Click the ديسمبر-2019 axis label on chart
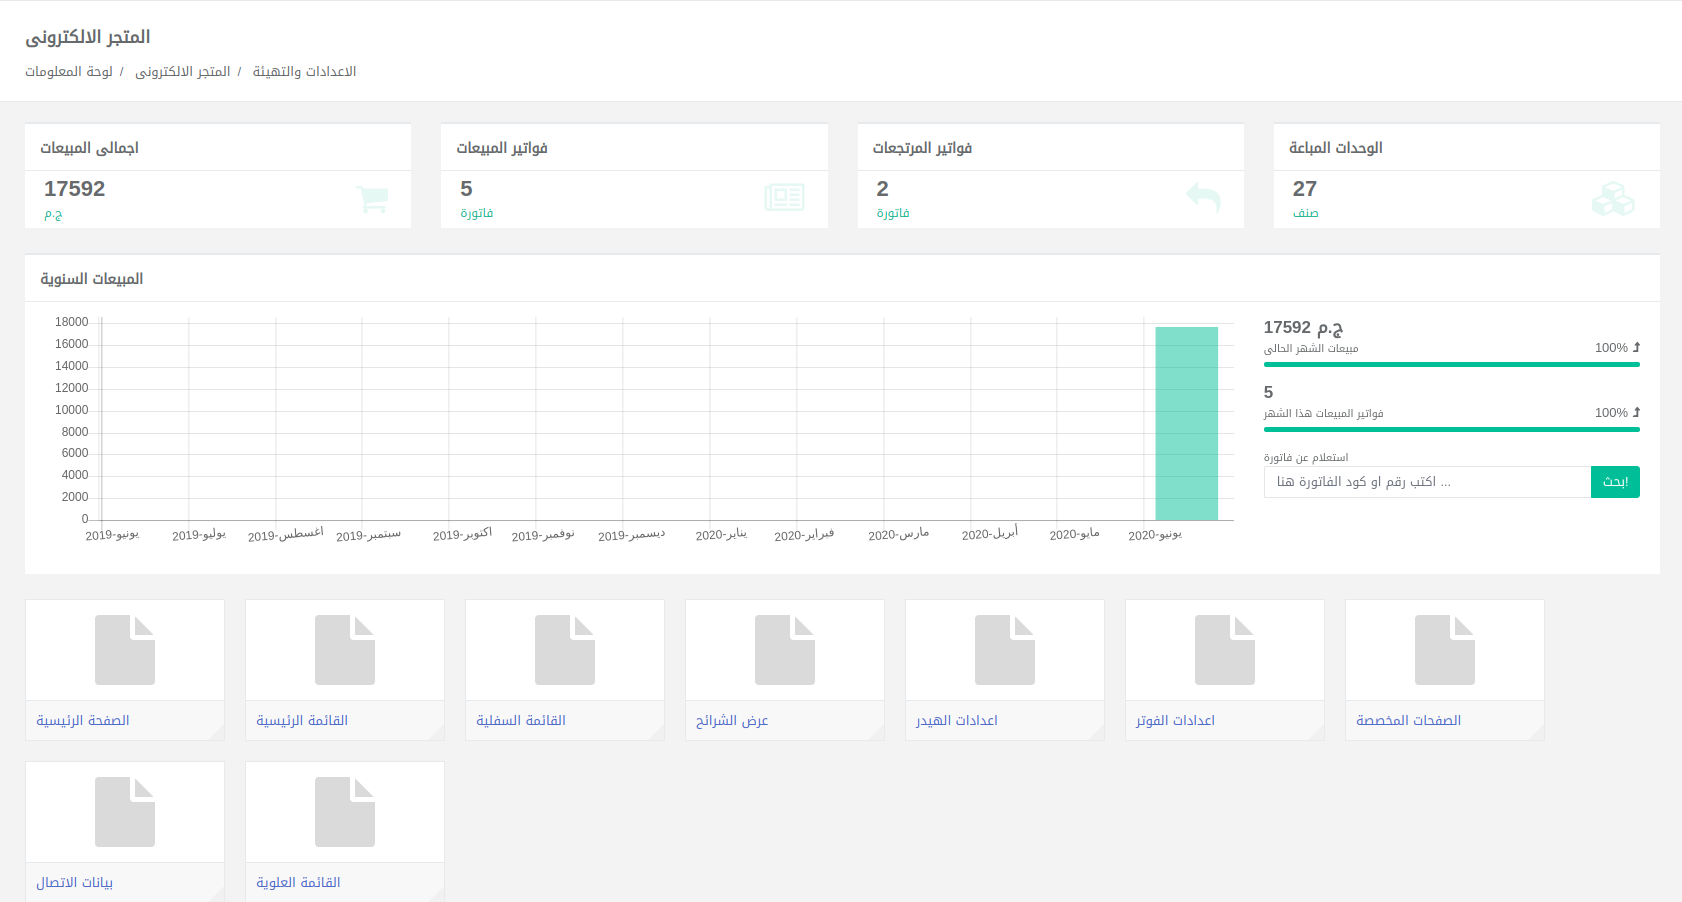The width and height of the screenshot is (1682, 902). click(x=631, y=535)
